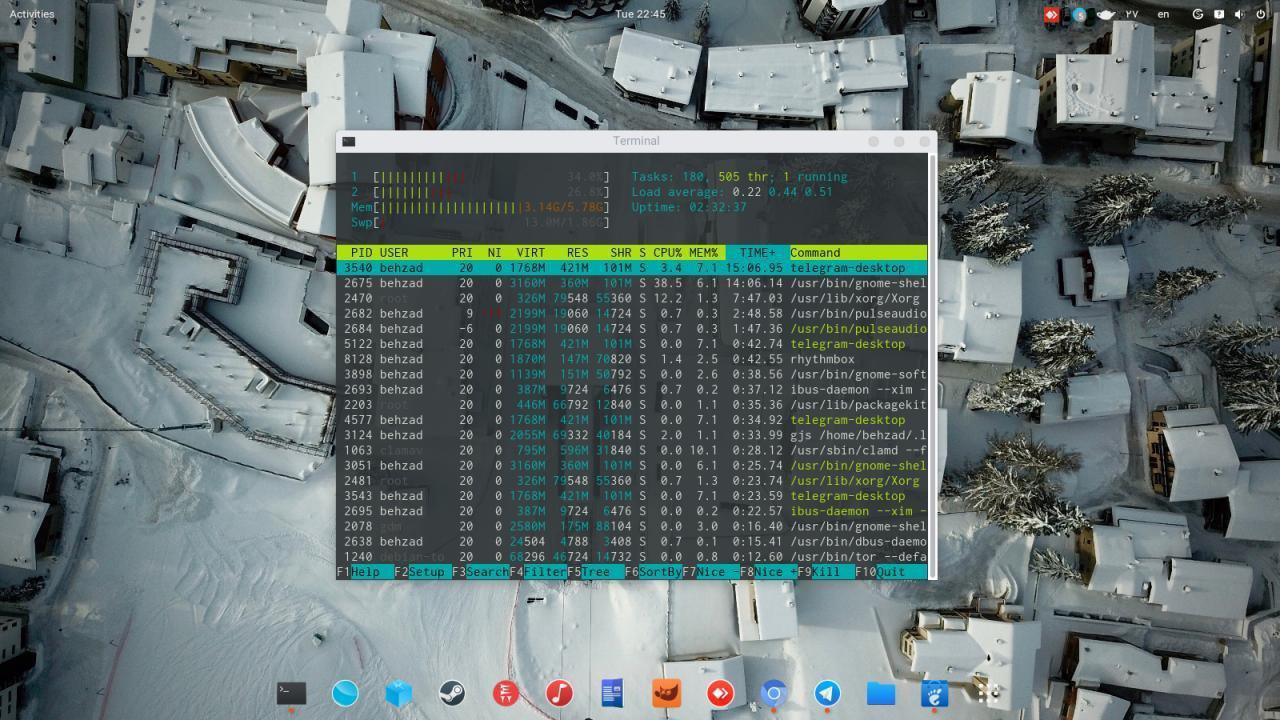Sort processes by the MEM% column header

703,253
